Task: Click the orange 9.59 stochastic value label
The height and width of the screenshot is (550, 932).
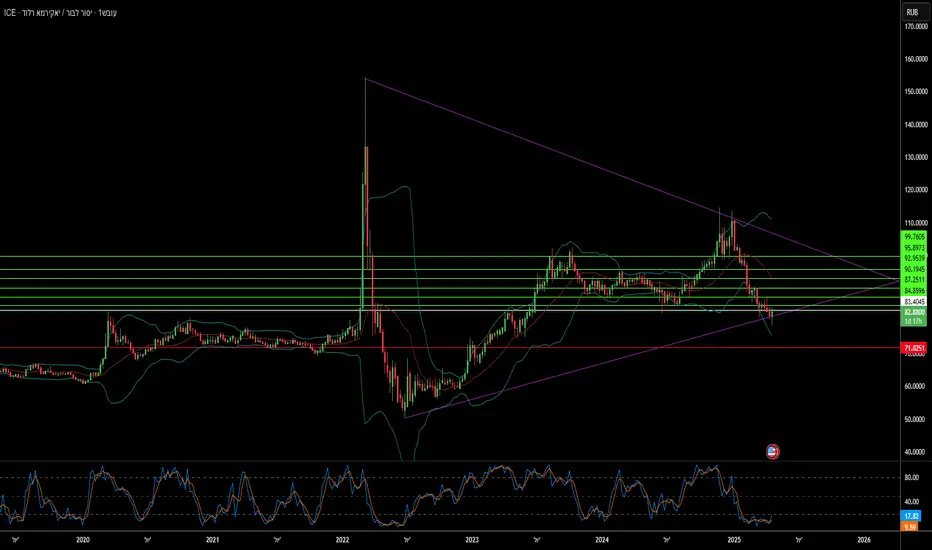Action: 910,527
